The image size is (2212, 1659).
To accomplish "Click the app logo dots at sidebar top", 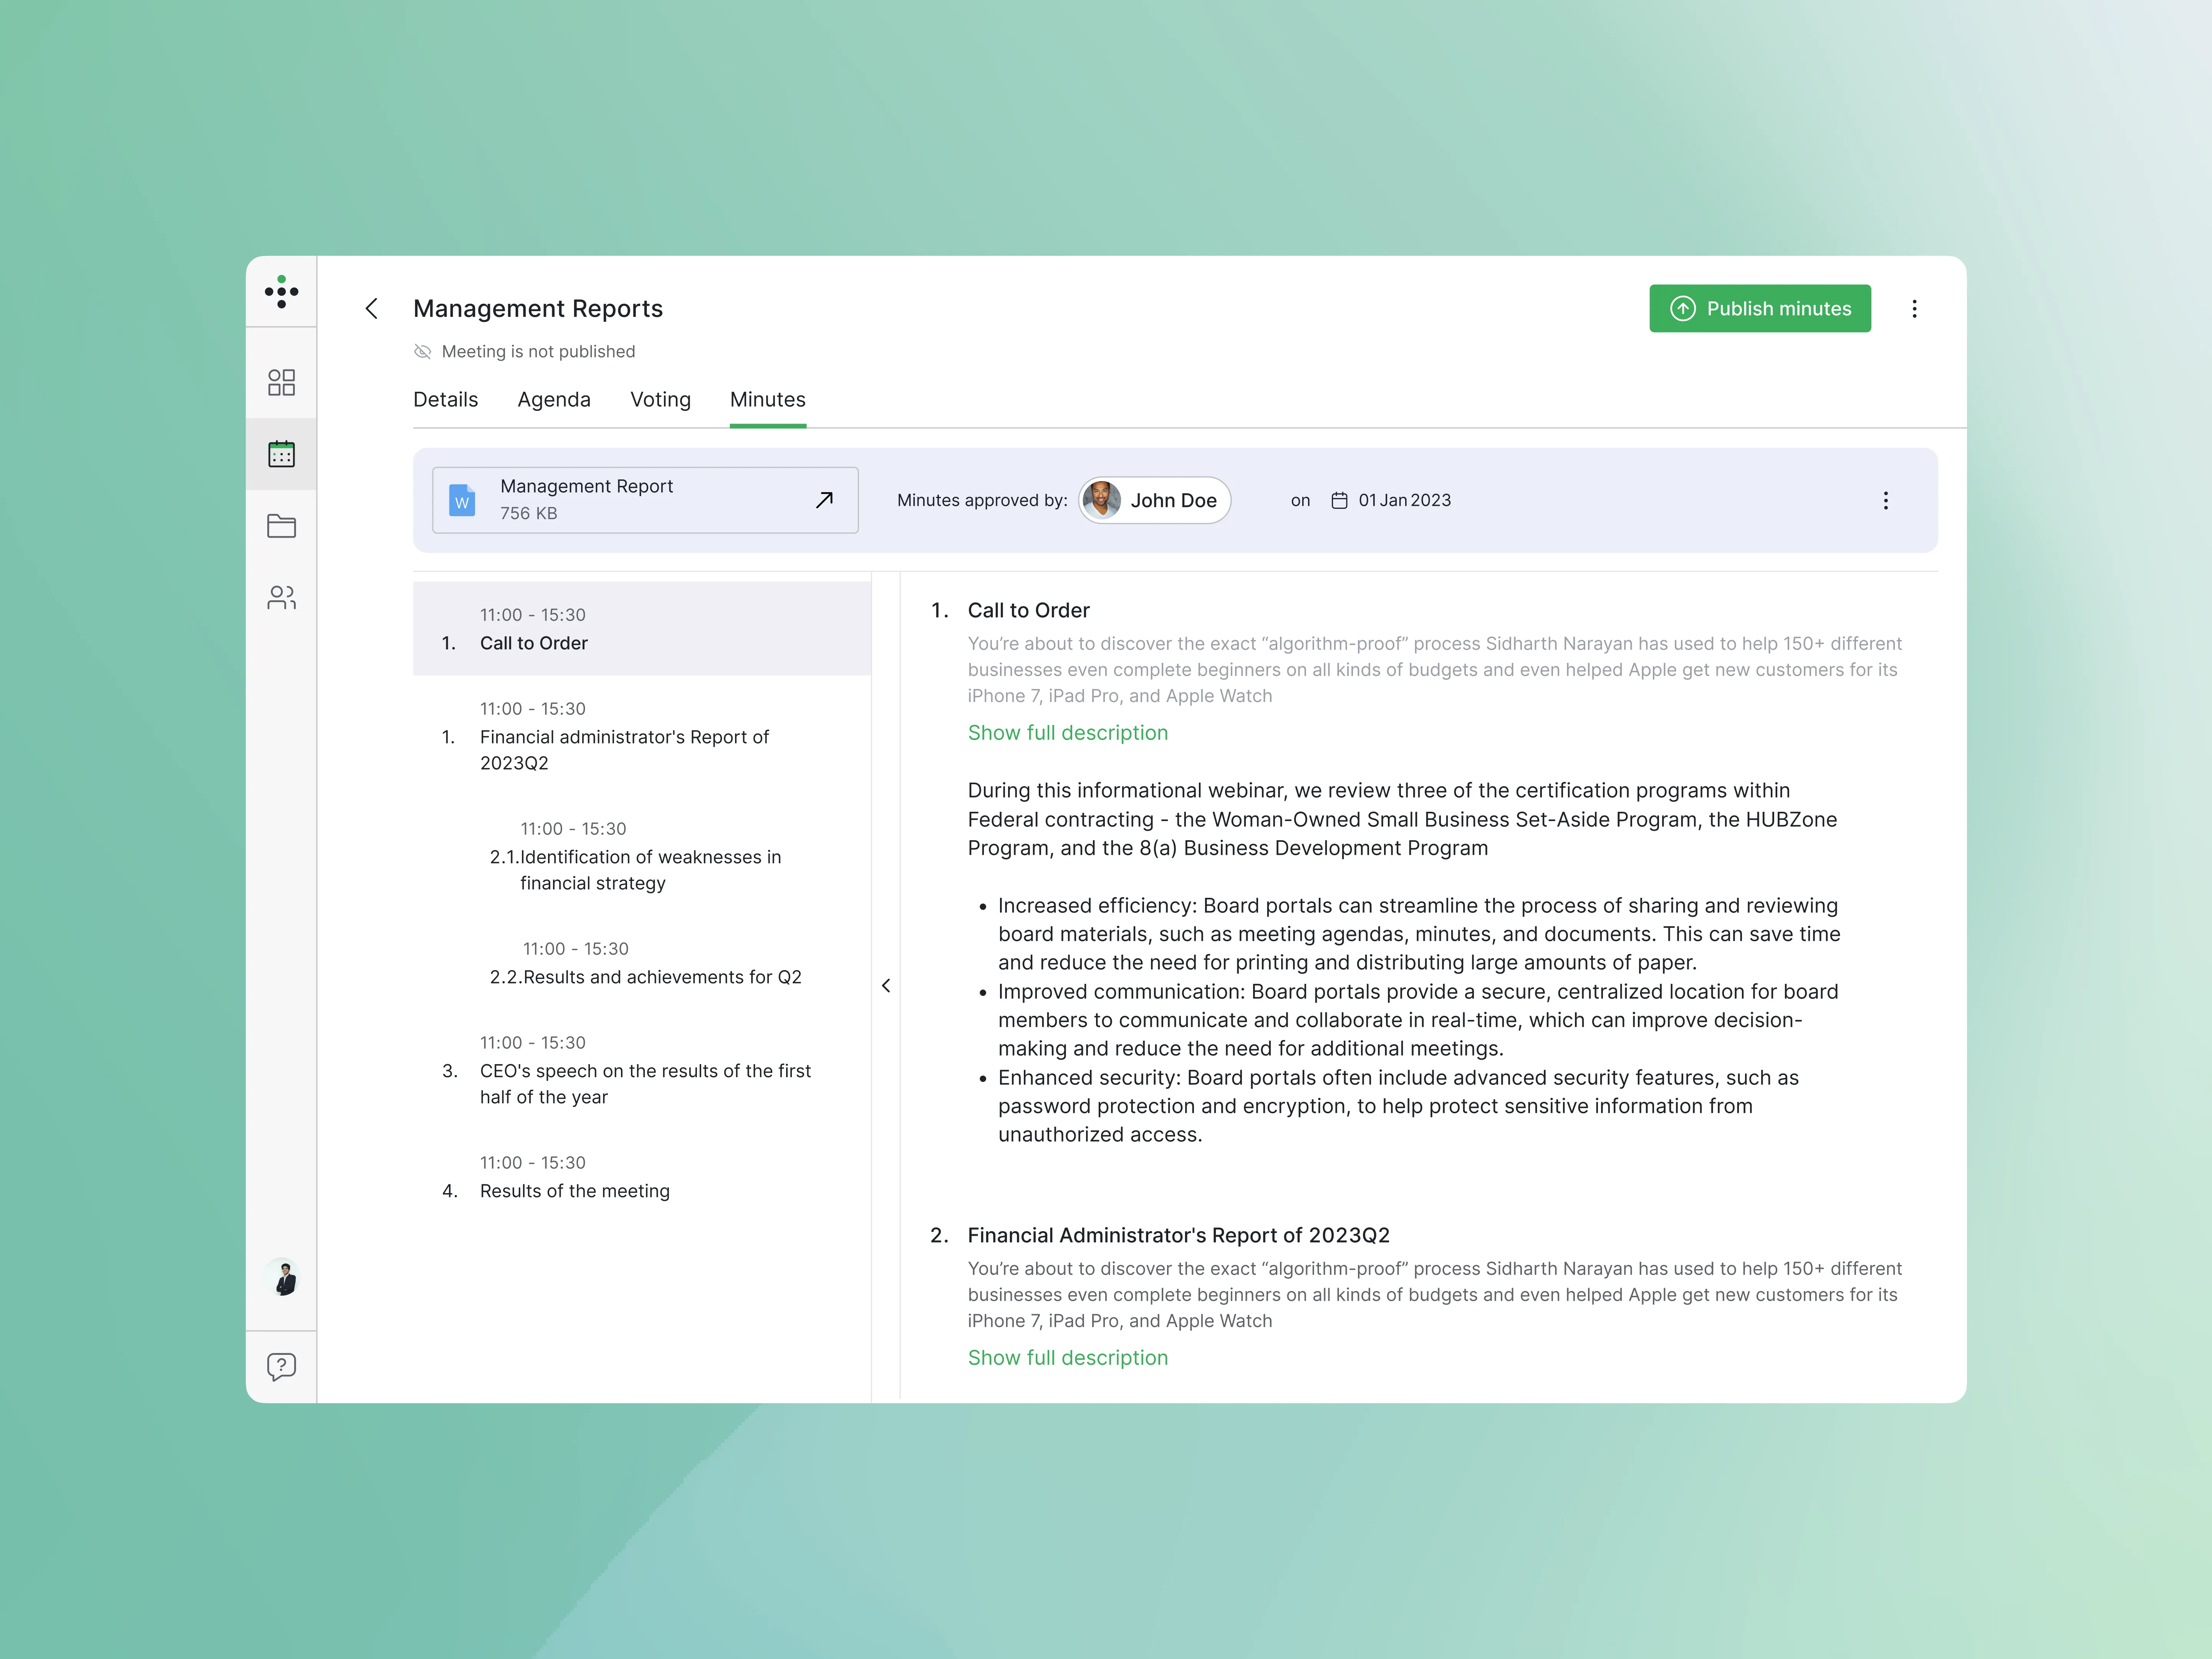I will (282, 292).
